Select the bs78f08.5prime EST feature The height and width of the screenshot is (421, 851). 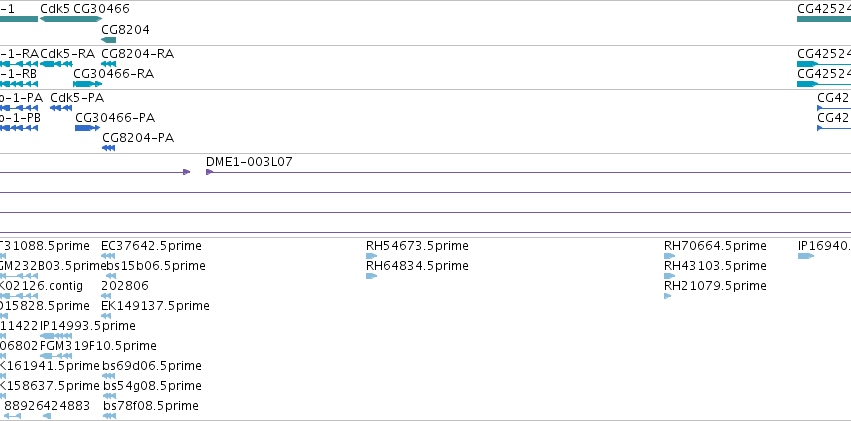click(110, 416)
